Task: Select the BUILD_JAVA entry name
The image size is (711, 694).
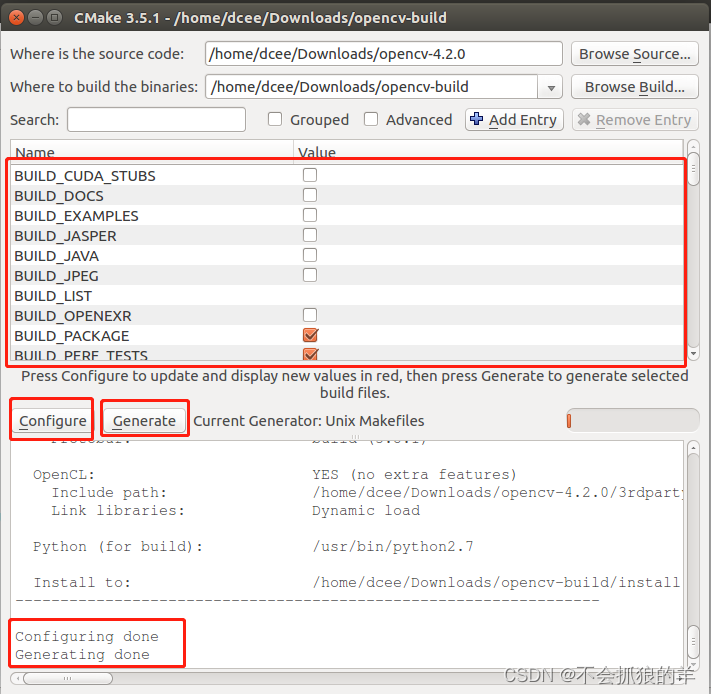Action: click(x=57, y=256)
